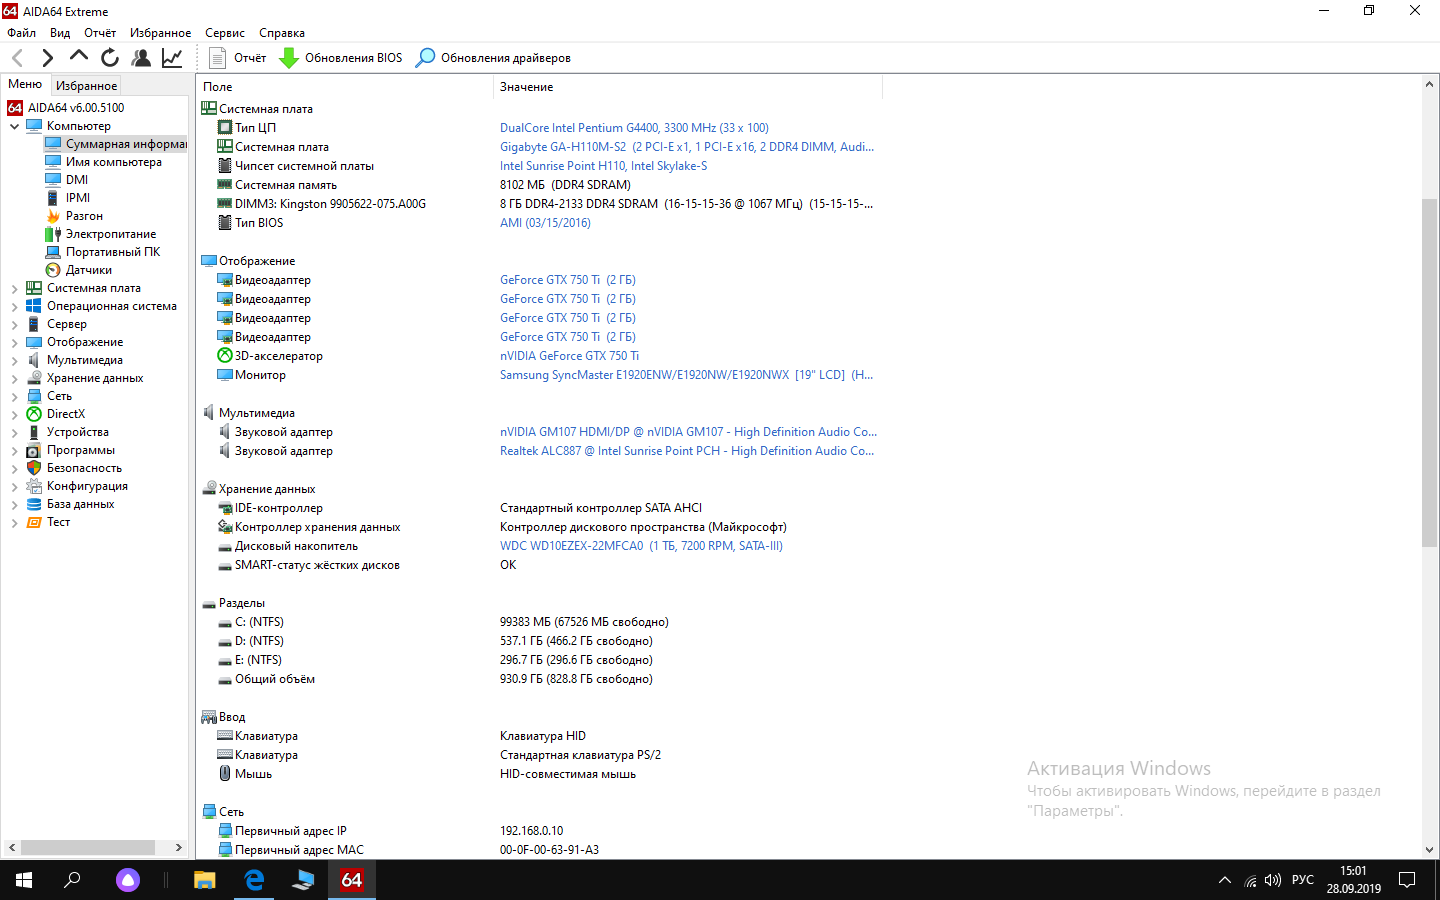Click the Отчёт report toolbar button
The height and width of the screenshot is (900, 1440).
click(237, 58)
